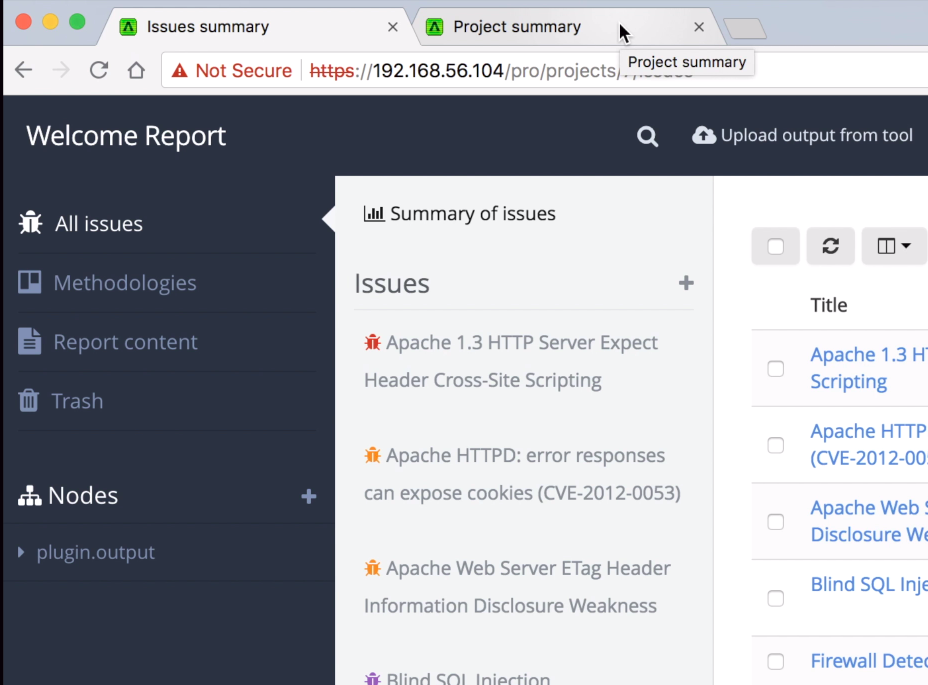Click the browser address bar URL
This screenshot has height=685, width=928.
tap(450, 70)
